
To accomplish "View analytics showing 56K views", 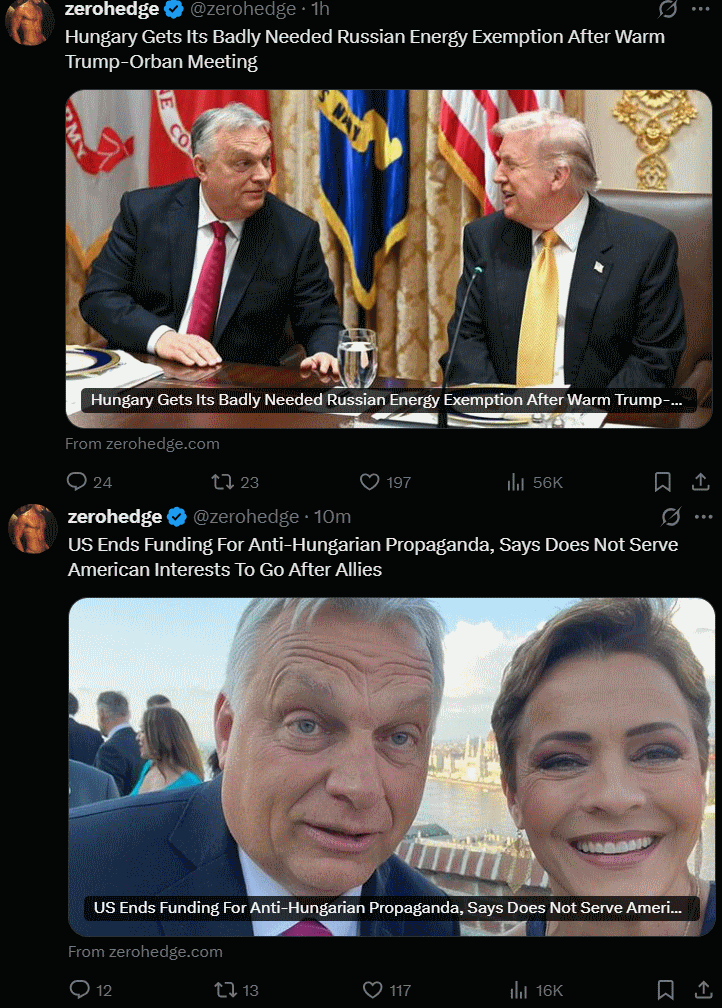I will pyautogui.click(x=535, y=482).
